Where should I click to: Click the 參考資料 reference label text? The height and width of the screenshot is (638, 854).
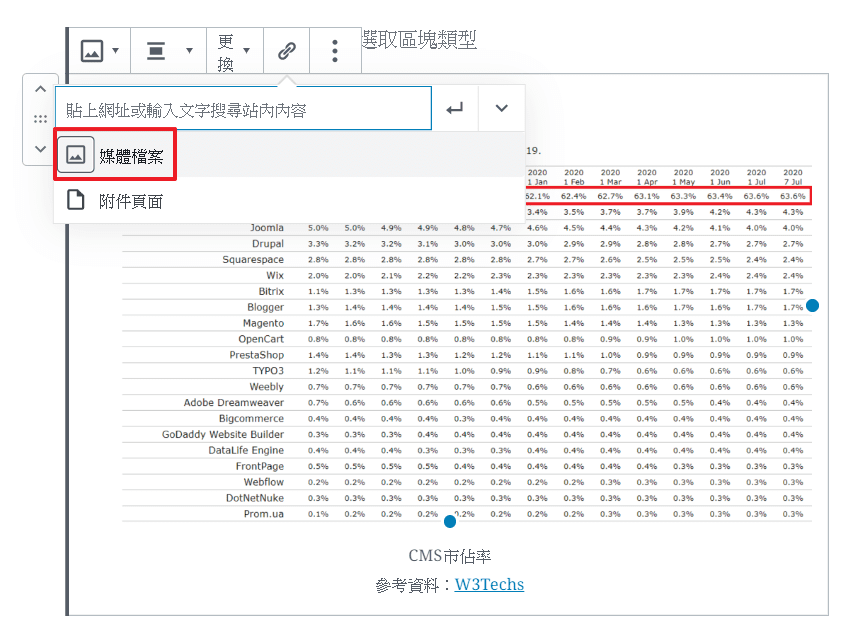click(407, 585)
